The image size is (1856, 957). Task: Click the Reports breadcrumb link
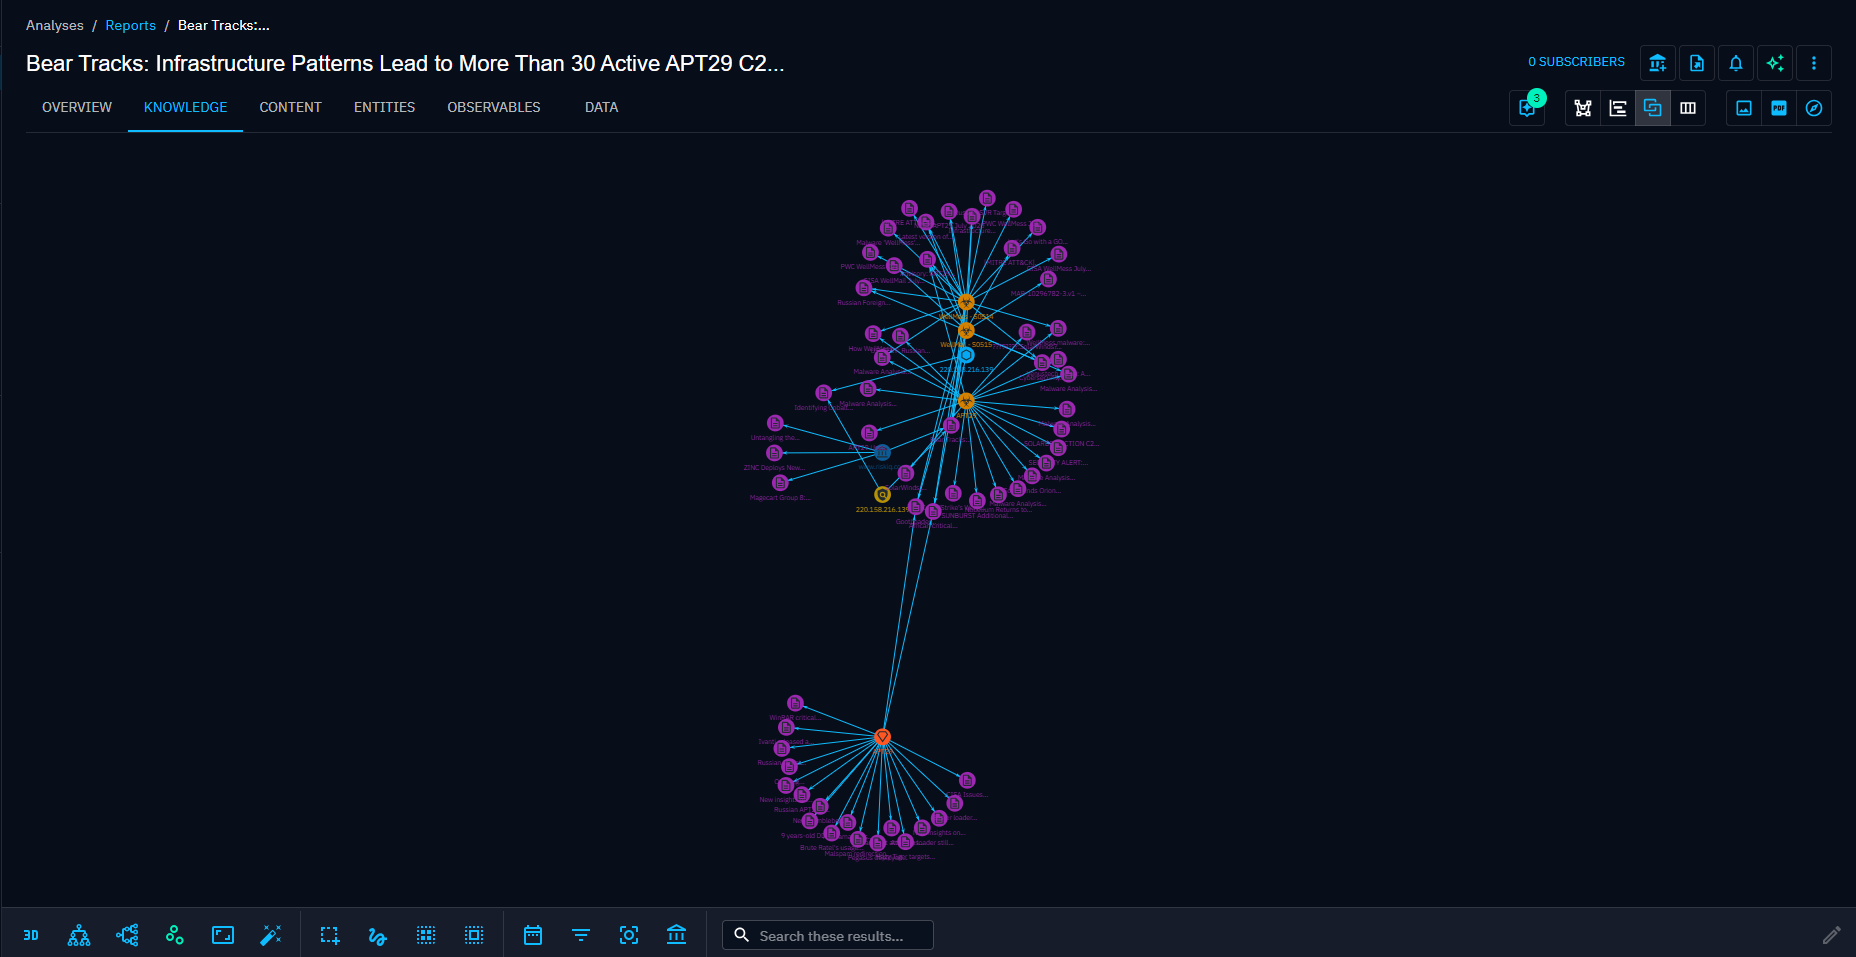[x=130, y=25]
